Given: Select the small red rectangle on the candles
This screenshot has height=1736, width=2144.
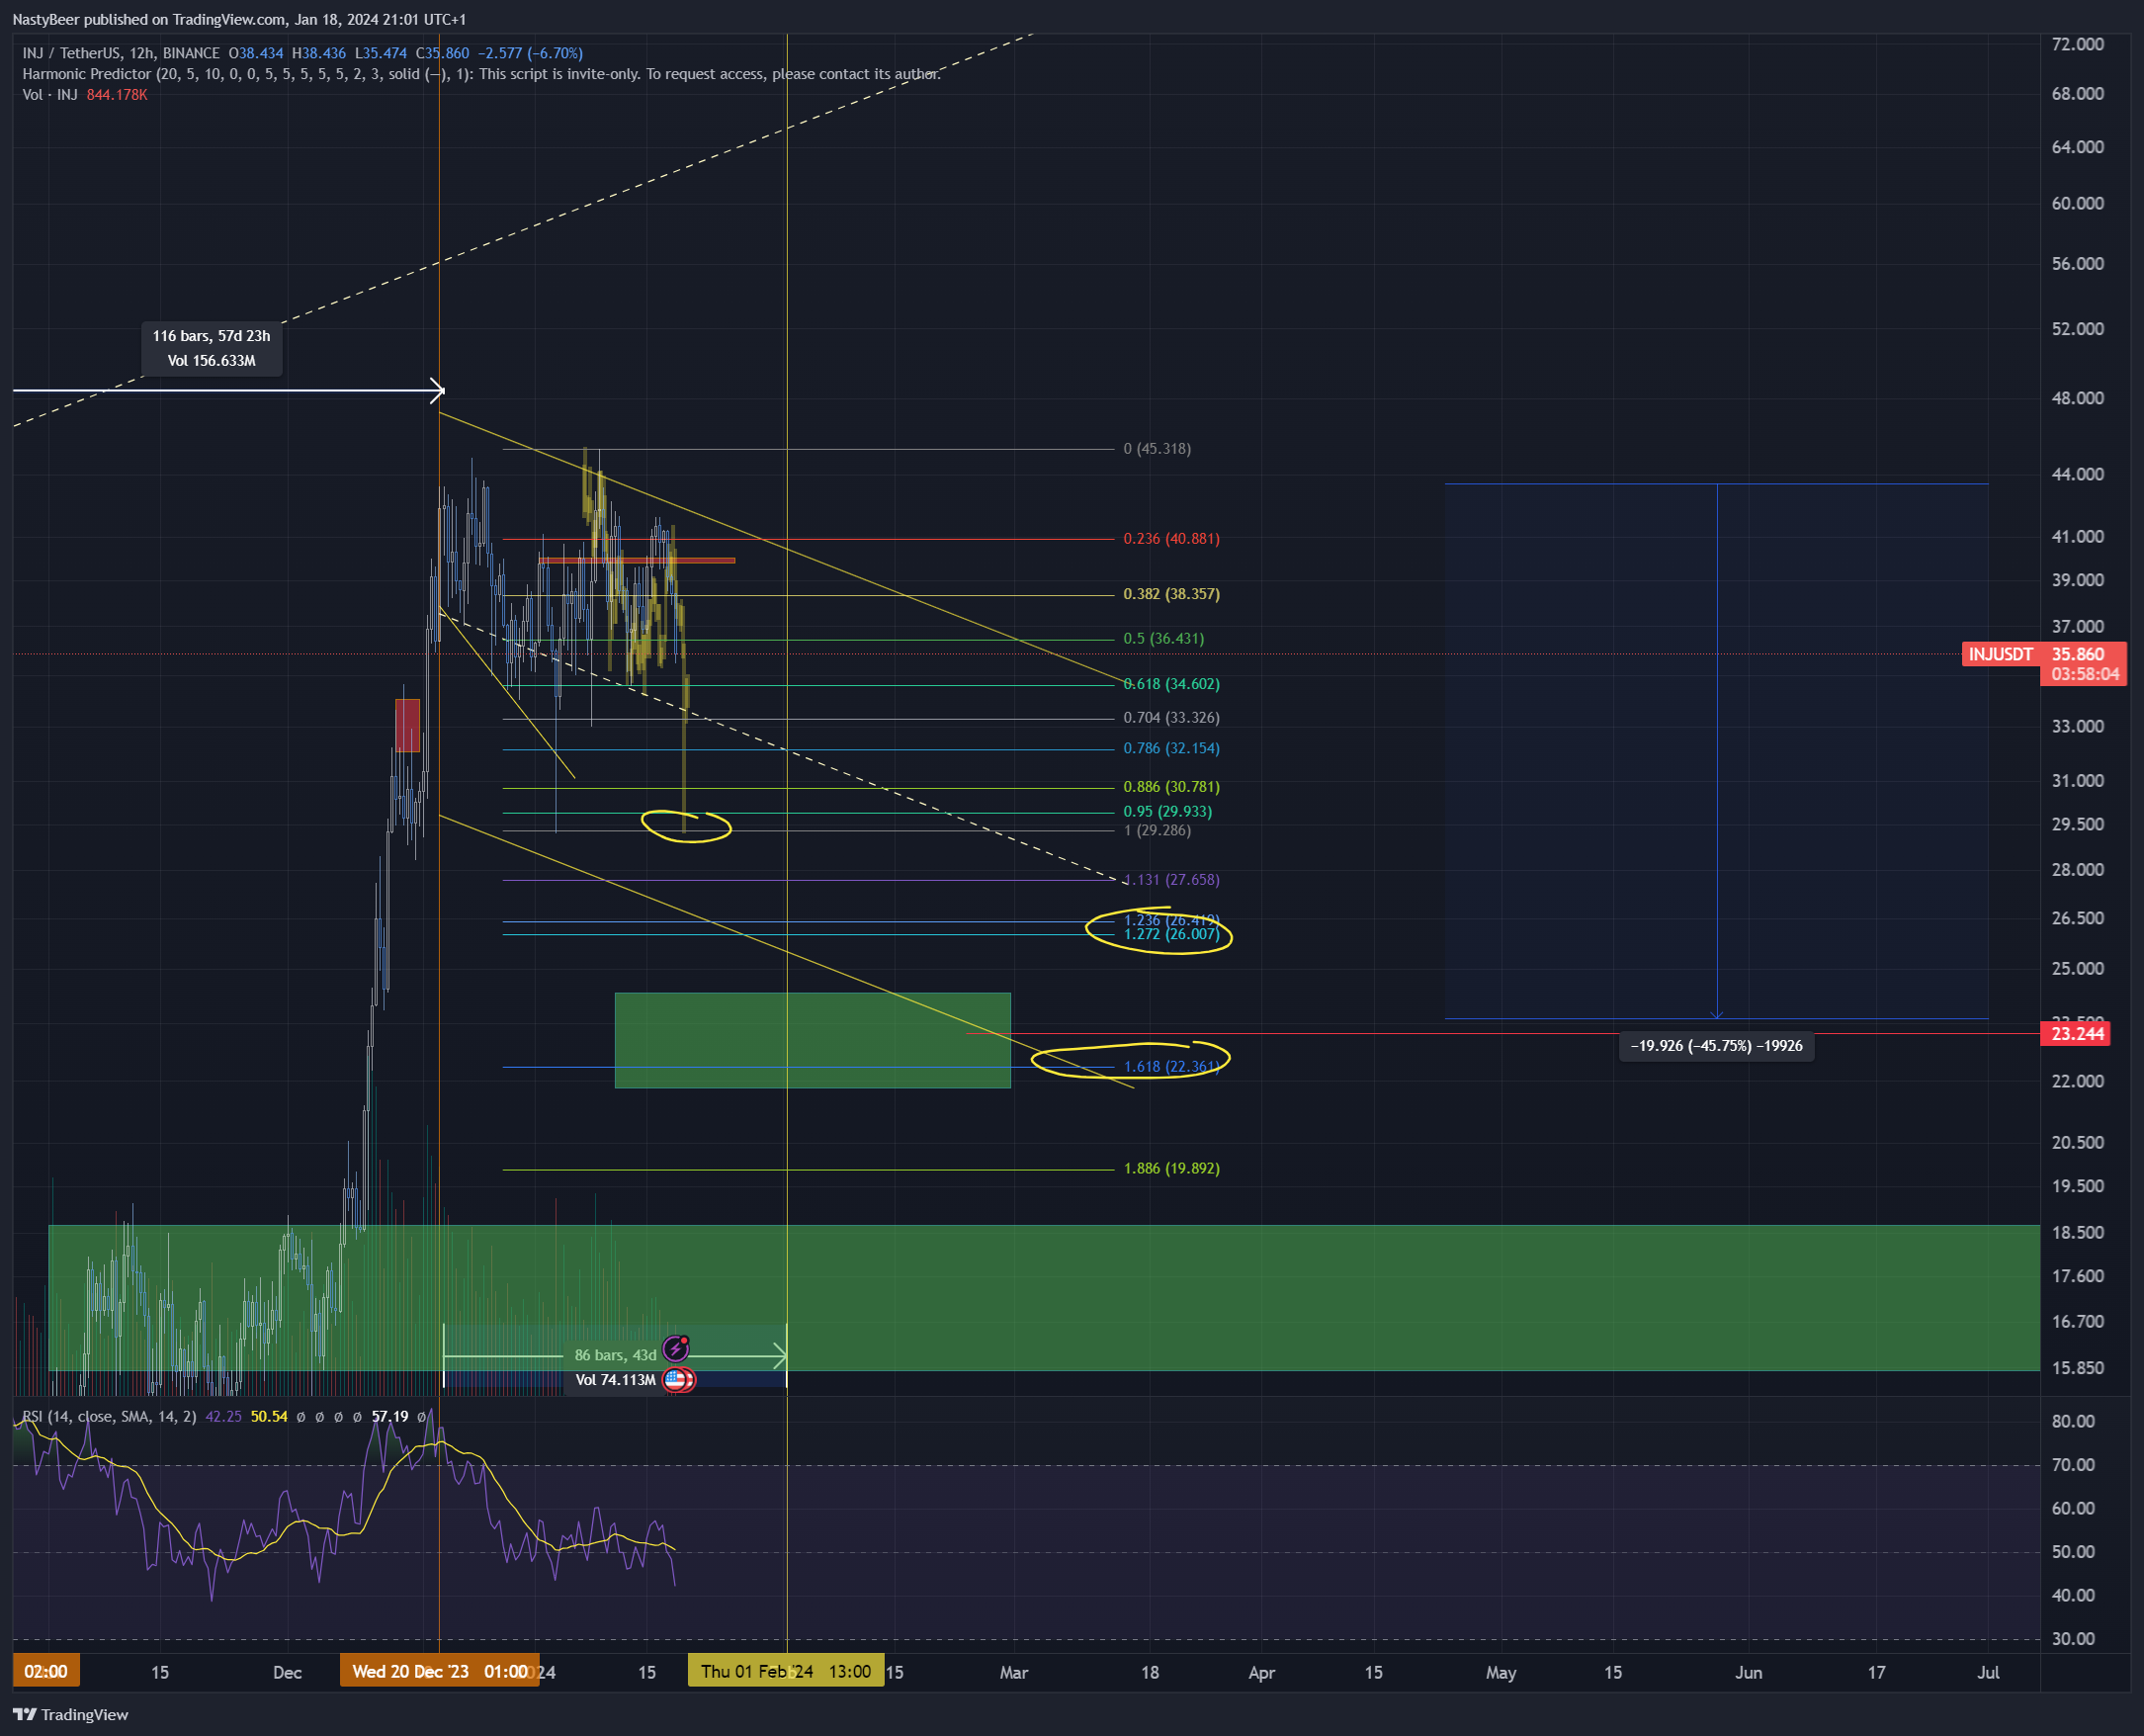Looking at the screenshot, I should (x=407, y=726).
